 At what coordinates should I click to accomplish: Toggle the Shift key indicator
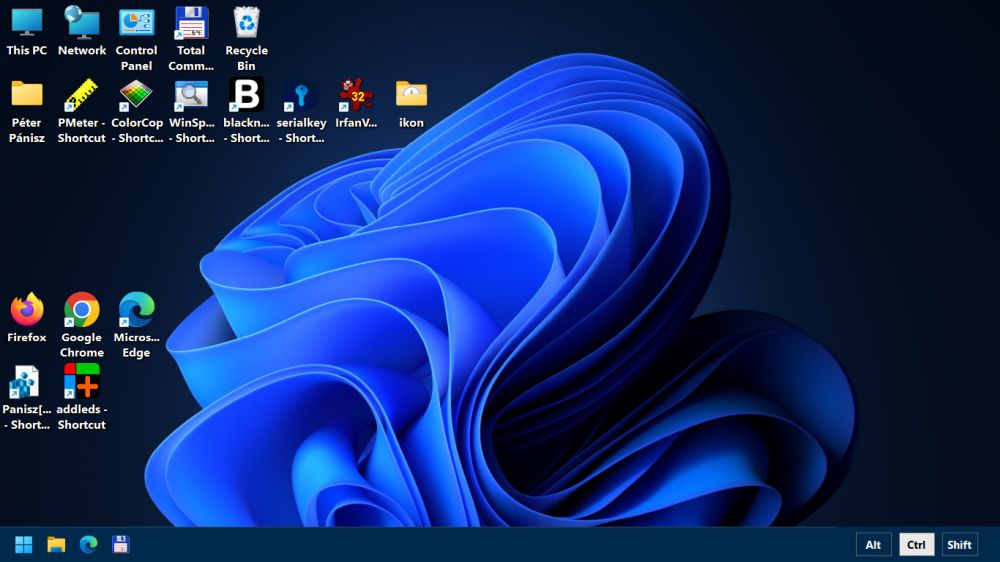coord(959,545)
